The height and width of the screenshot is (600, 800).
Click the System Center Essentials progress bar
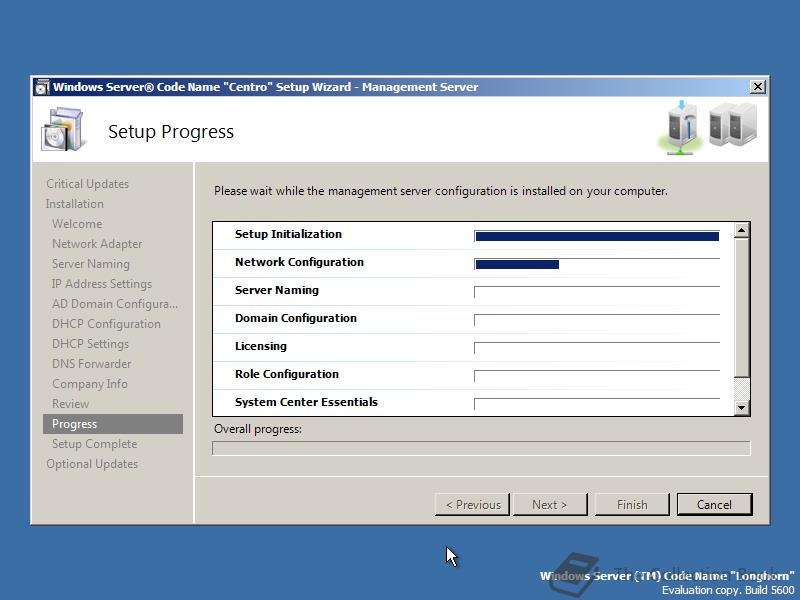597,405
